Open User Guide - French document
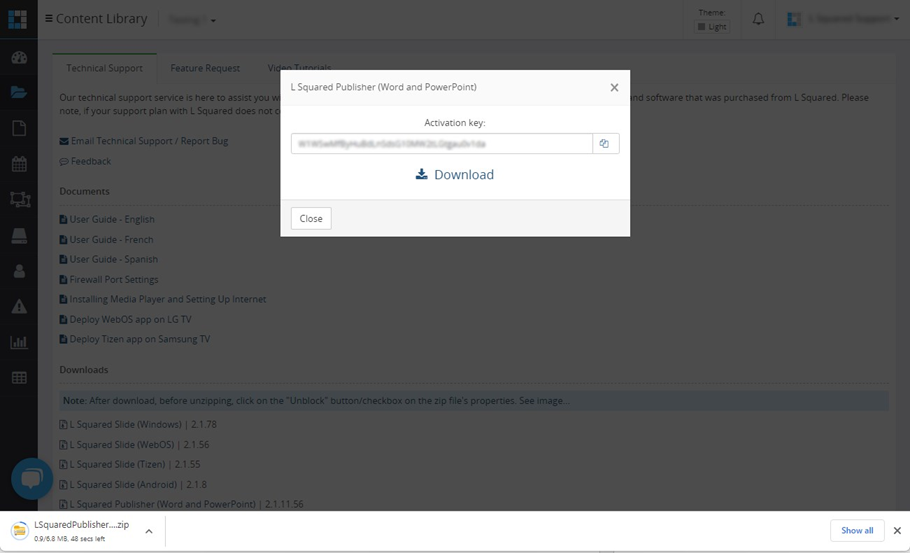910x553 pixels. pos(111,240)
